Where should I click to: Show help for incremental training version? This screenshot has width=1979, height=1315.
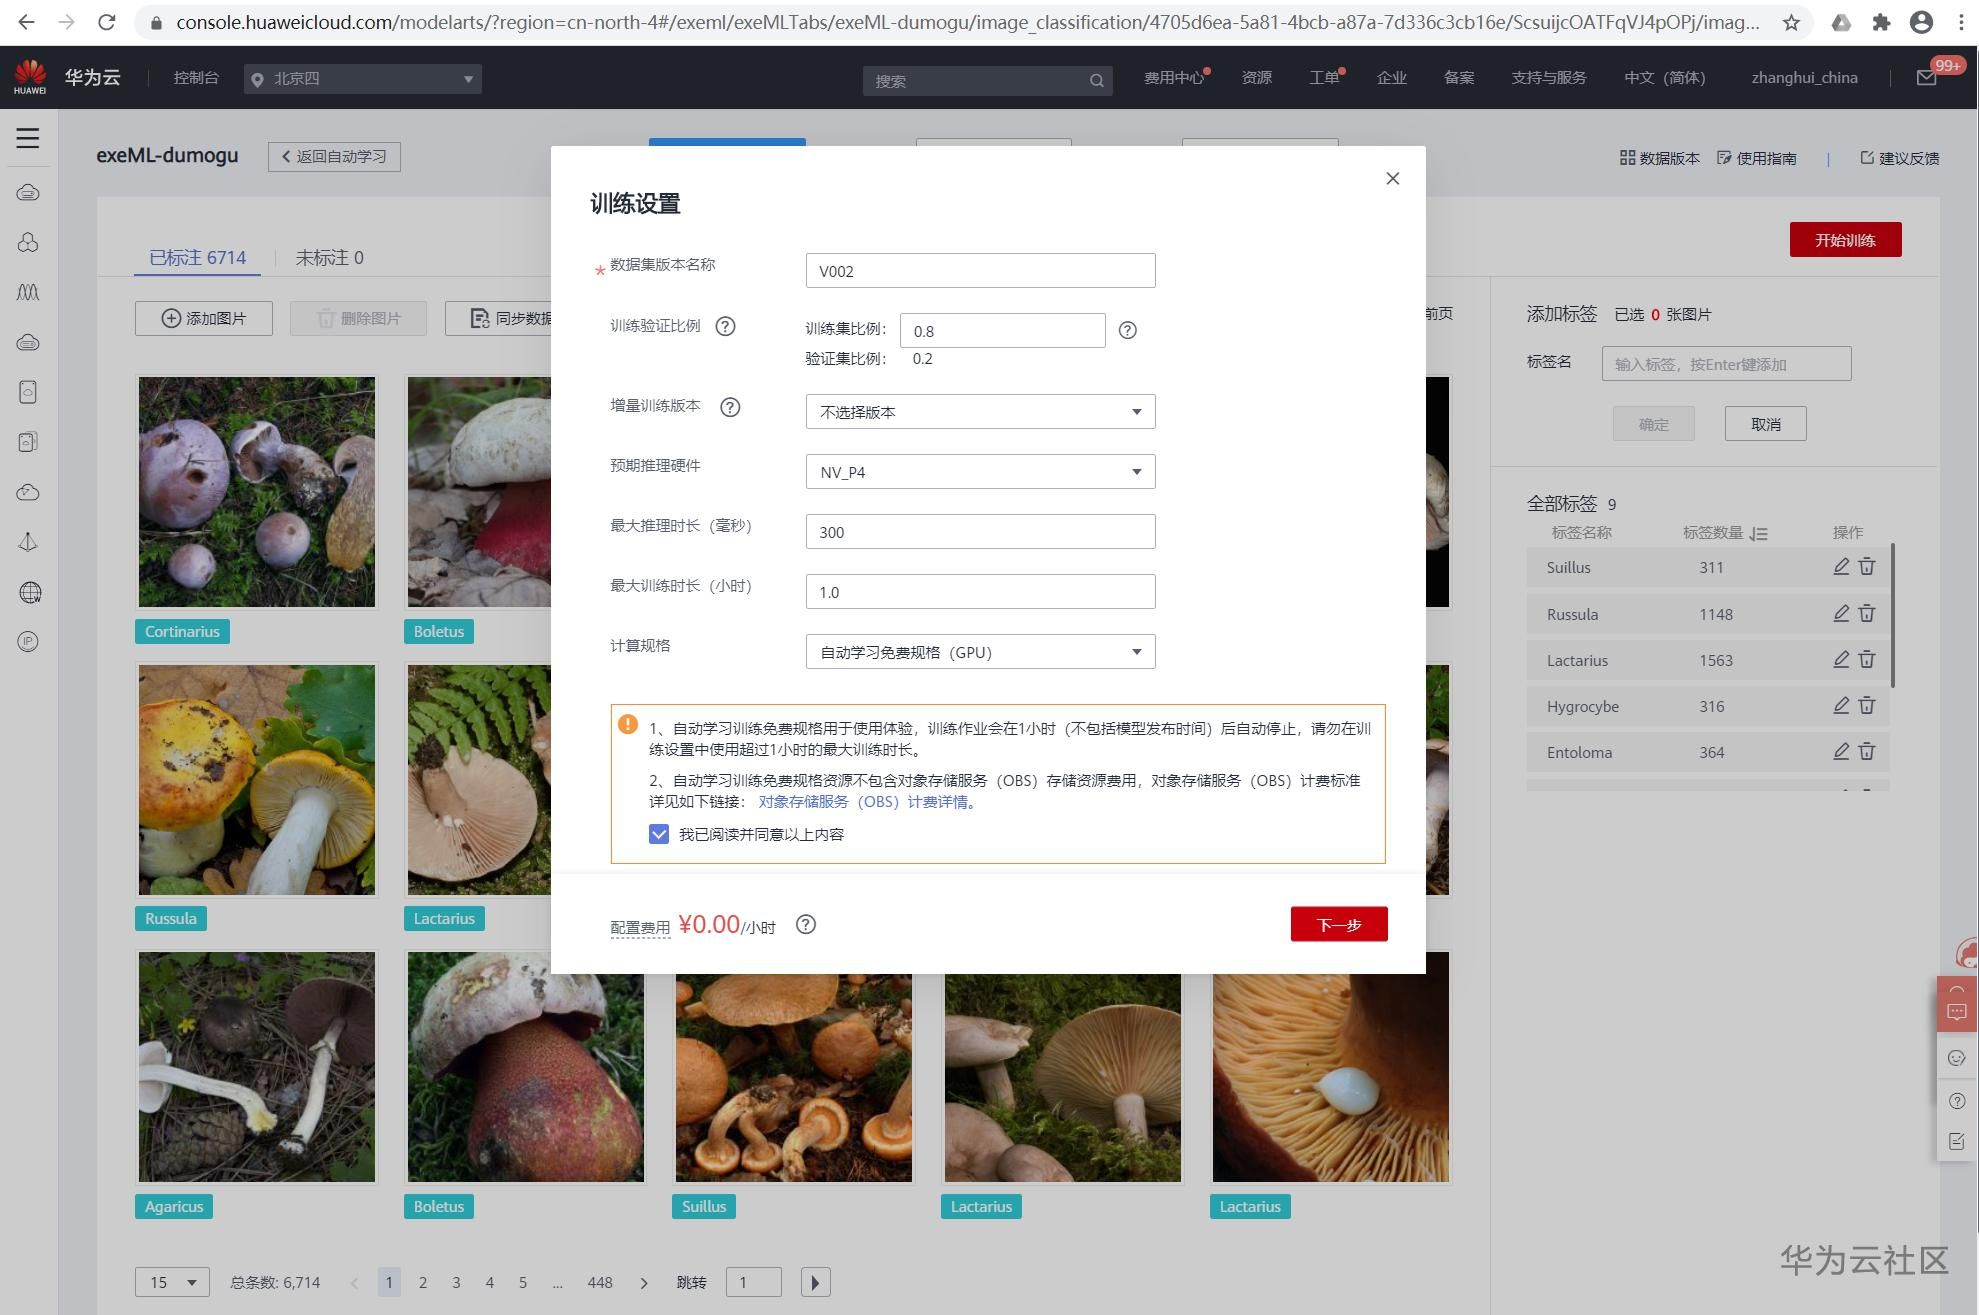tap(730, 407)
